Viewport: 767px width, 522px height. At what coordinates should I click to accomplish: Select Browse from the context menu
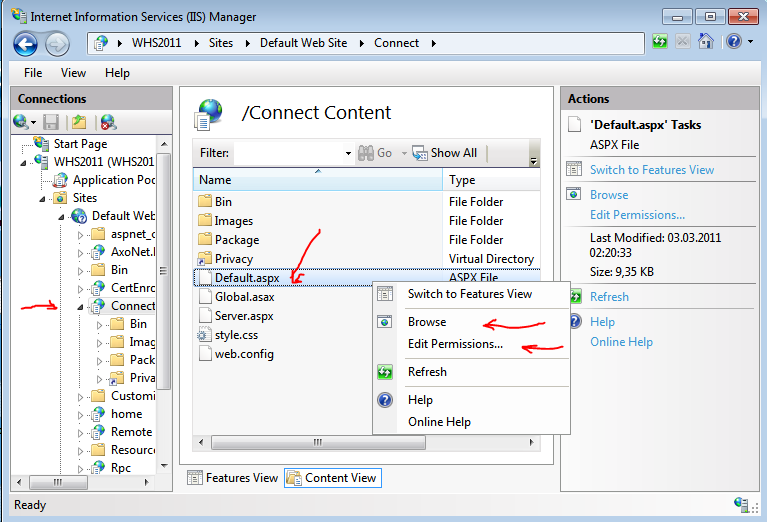pyautogui.click(x=427, y=322)
